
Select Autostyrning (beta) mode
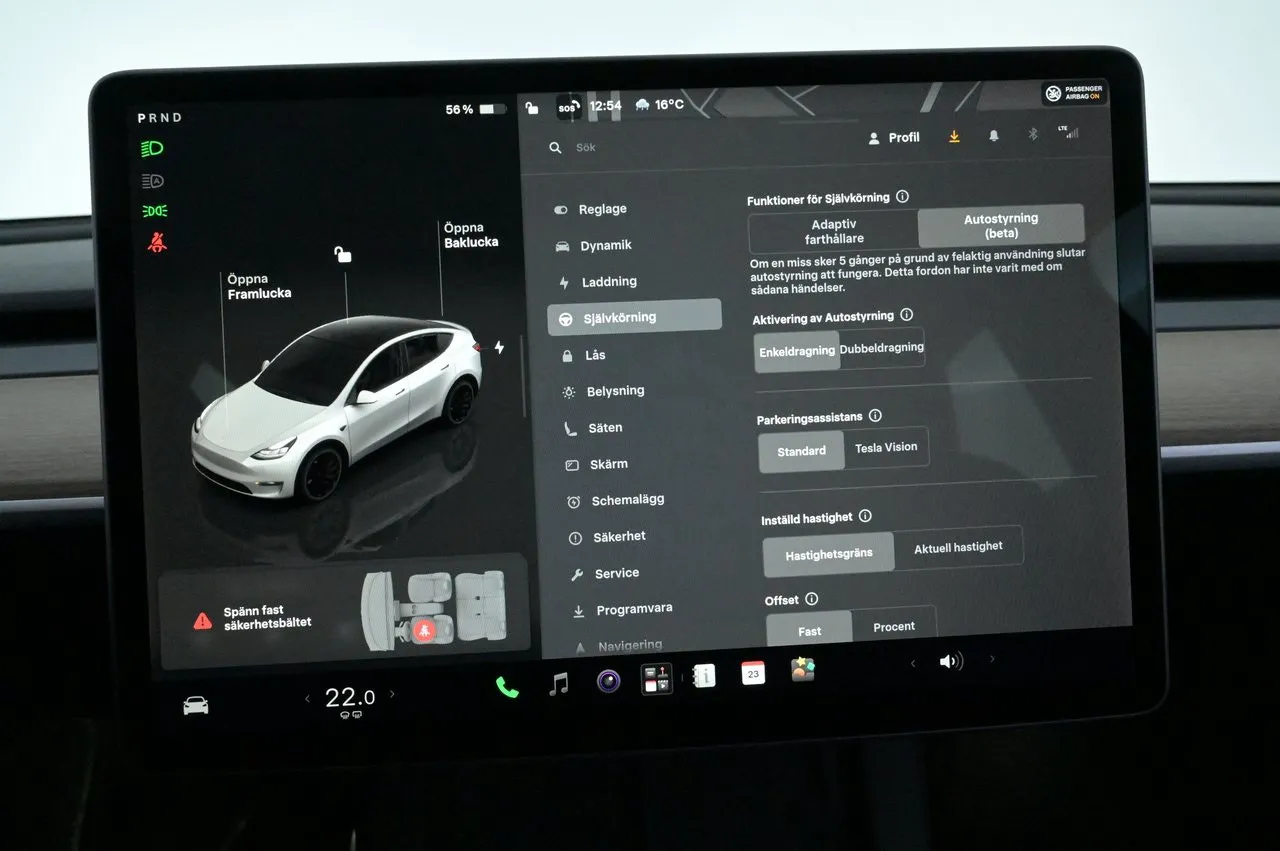[x=1001, y=226]
